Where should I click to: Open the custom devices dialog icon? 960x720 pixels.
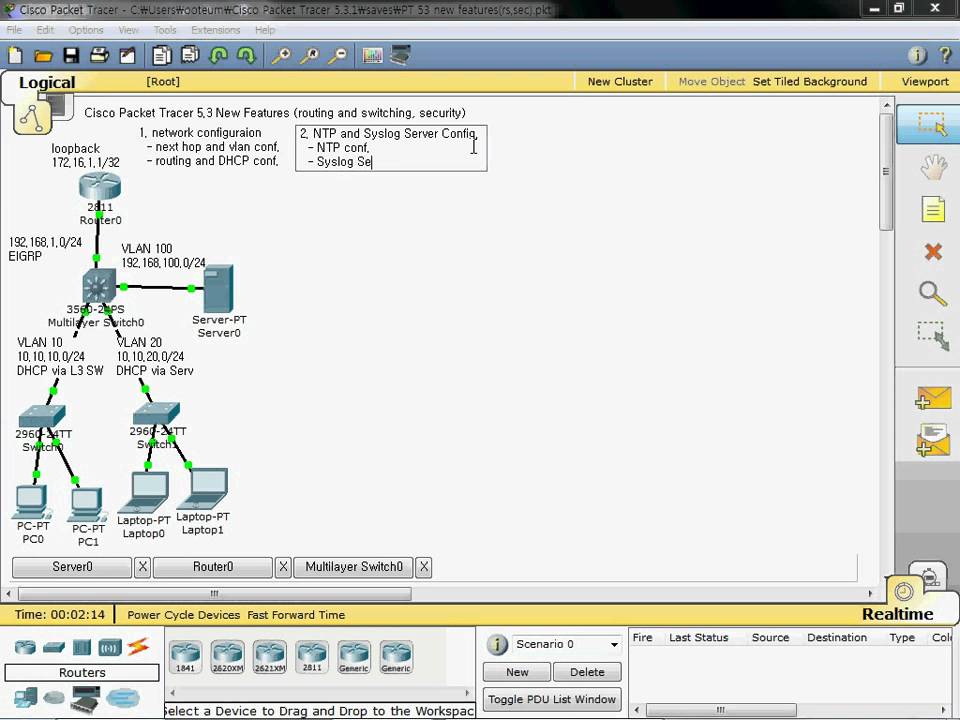[400, 55]
